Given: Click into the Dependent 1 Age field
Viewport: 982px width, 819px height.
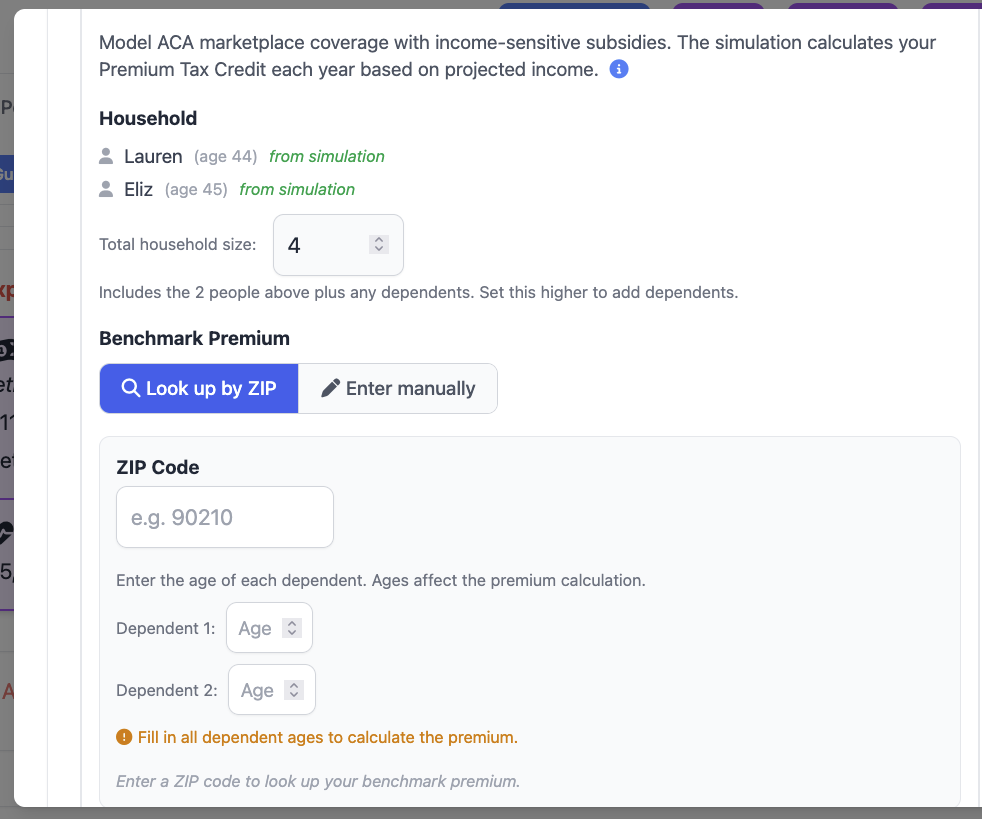Looking at the screenshot, I should tap(256, 628).
